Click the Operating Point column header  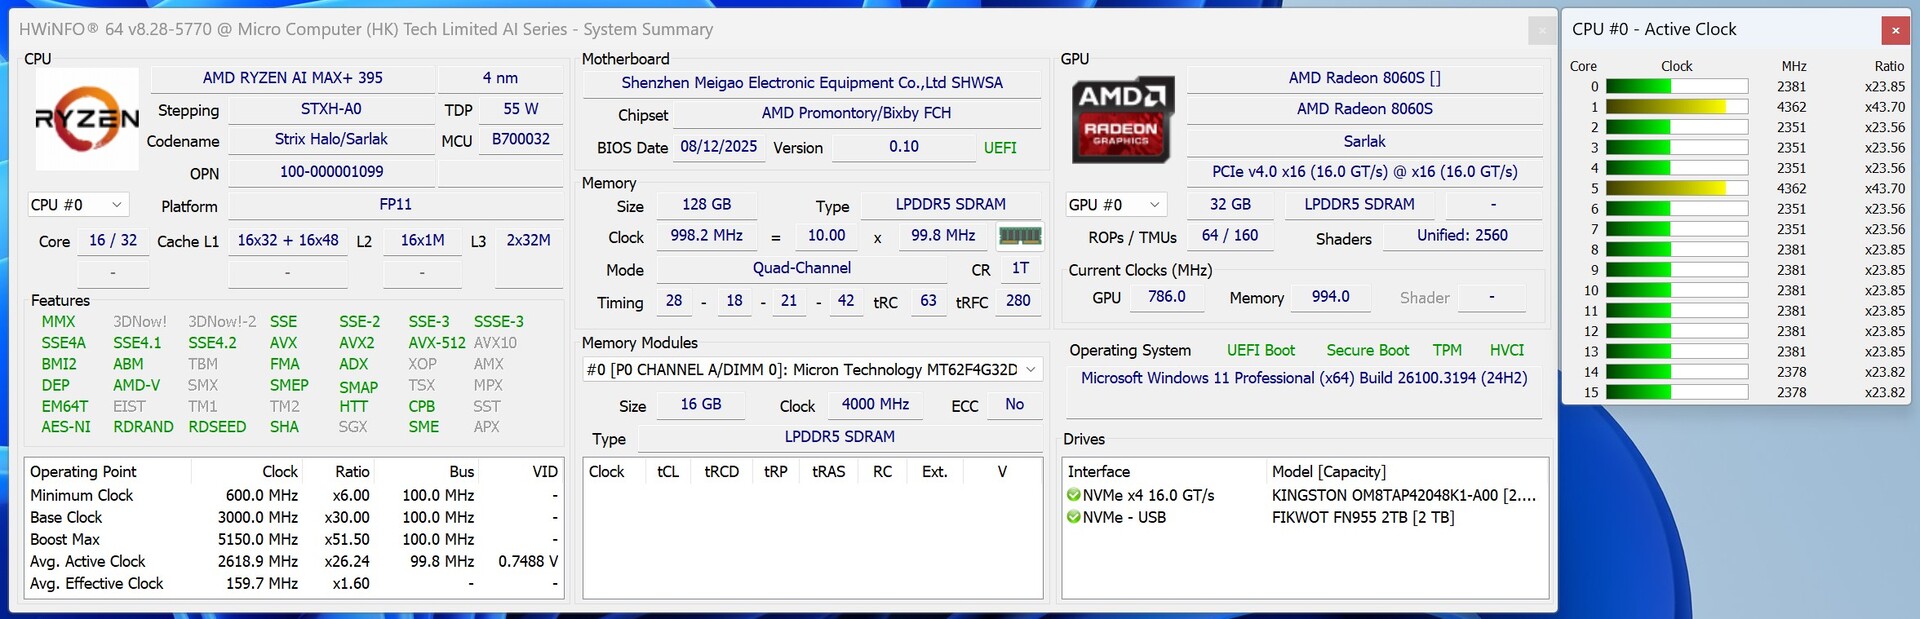coord(83,472)
